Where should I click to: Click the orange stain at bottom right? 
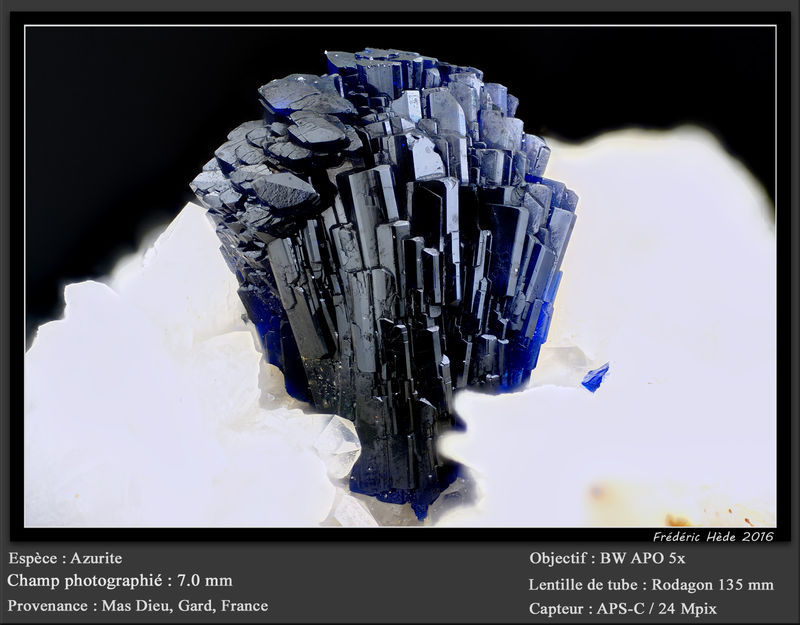(679, 519)
